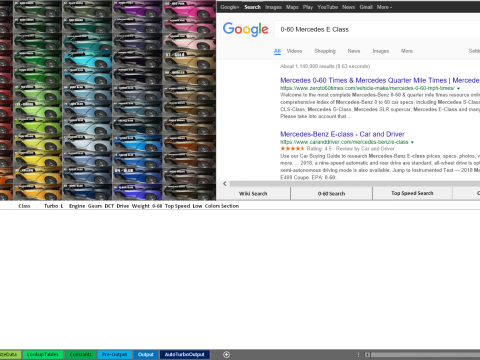This screenshot has height=360, width=480.
Task: Open the caranddriver.com green URL
Action: [344, 142]
